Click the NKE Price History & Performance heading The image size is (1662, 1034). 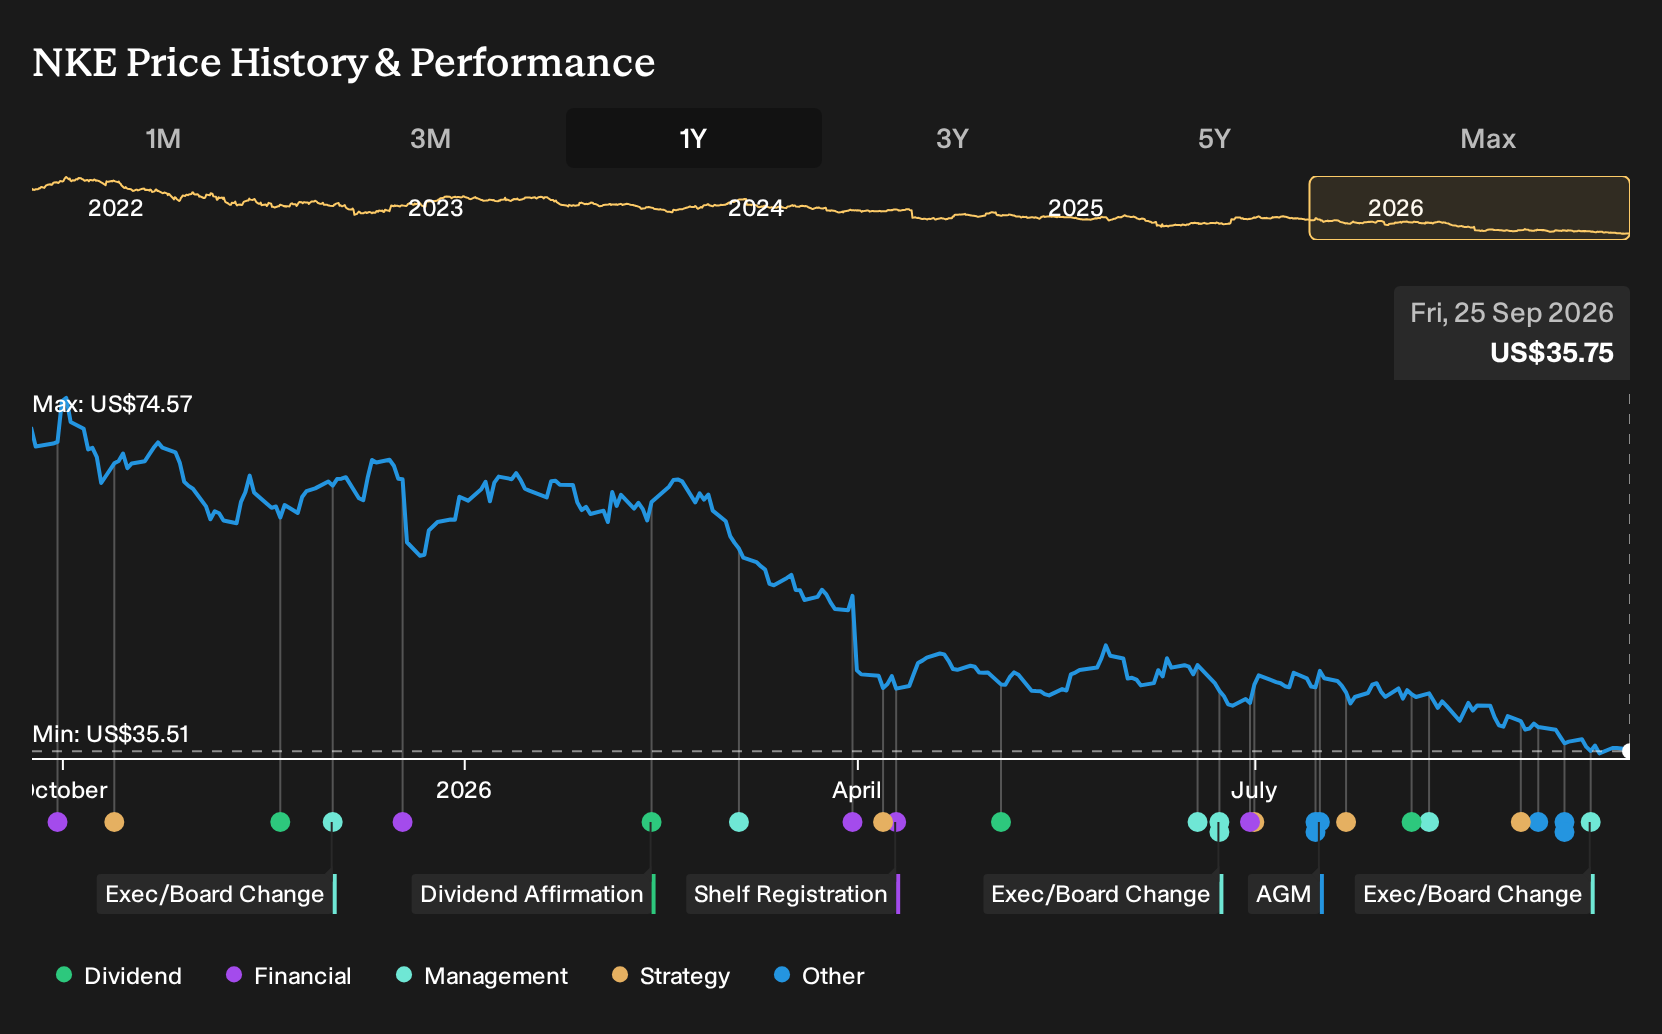[344, 62]
